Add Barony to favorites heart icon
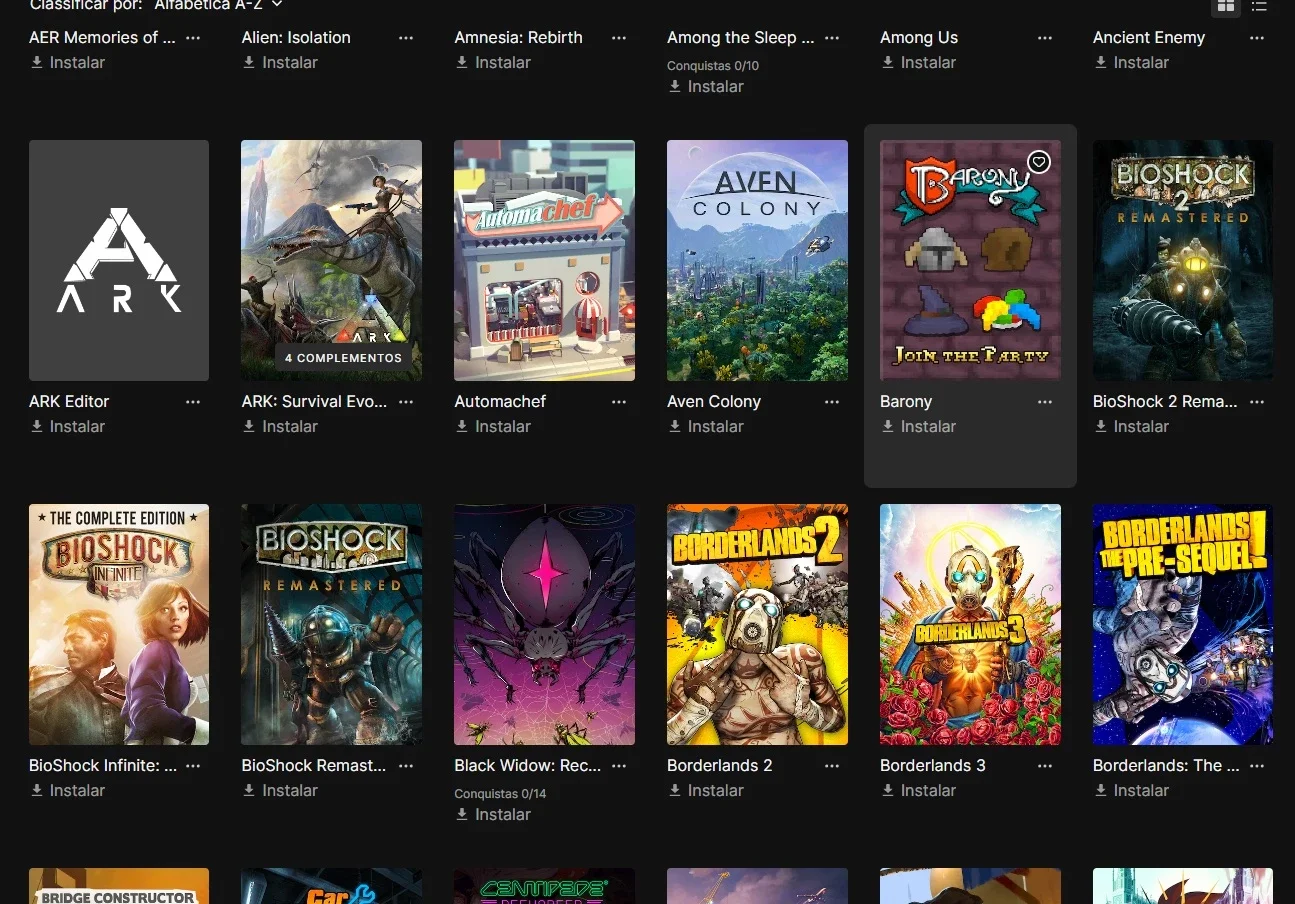The height and width of the screenshot is (904, 1295). tap(1039, 162)
